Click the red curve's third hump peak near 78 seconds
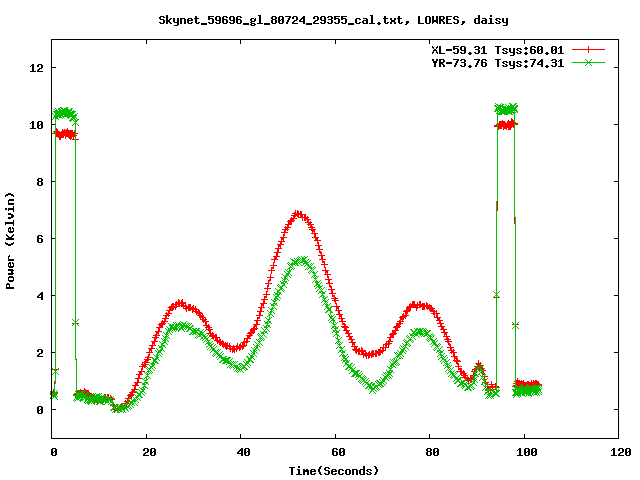Screen dimensions: 640x480 click(x=419, y=305)
